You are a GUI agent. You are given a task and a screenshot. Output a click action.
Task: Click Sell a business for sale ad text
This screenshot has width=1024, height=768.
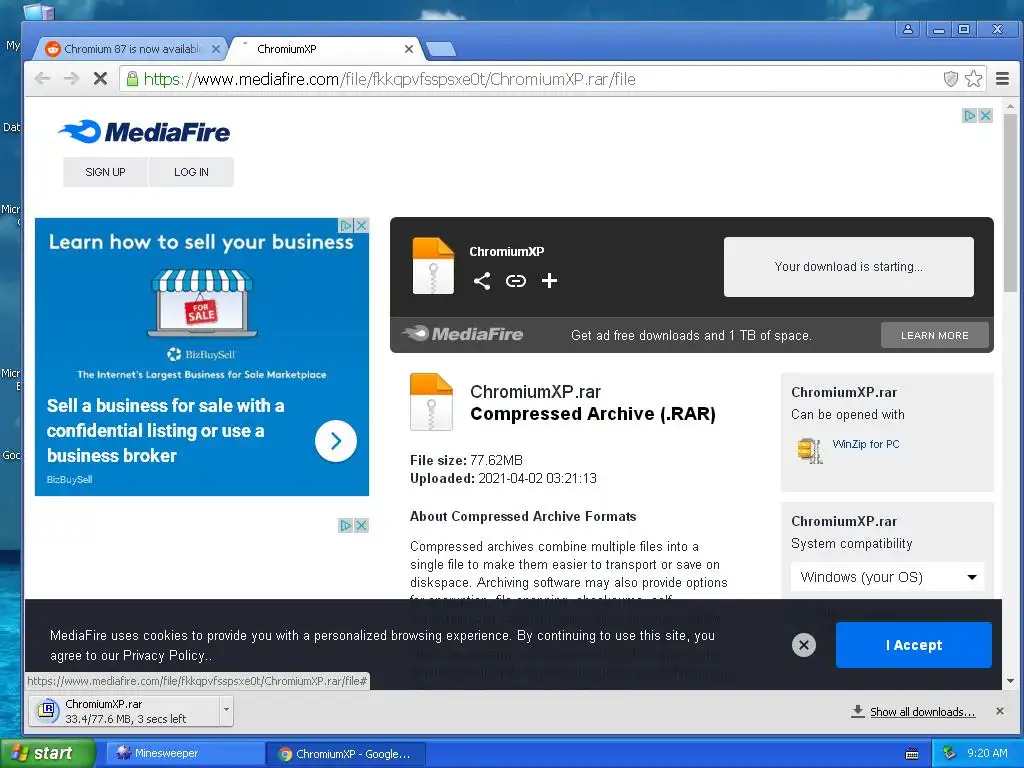point(165,430)
